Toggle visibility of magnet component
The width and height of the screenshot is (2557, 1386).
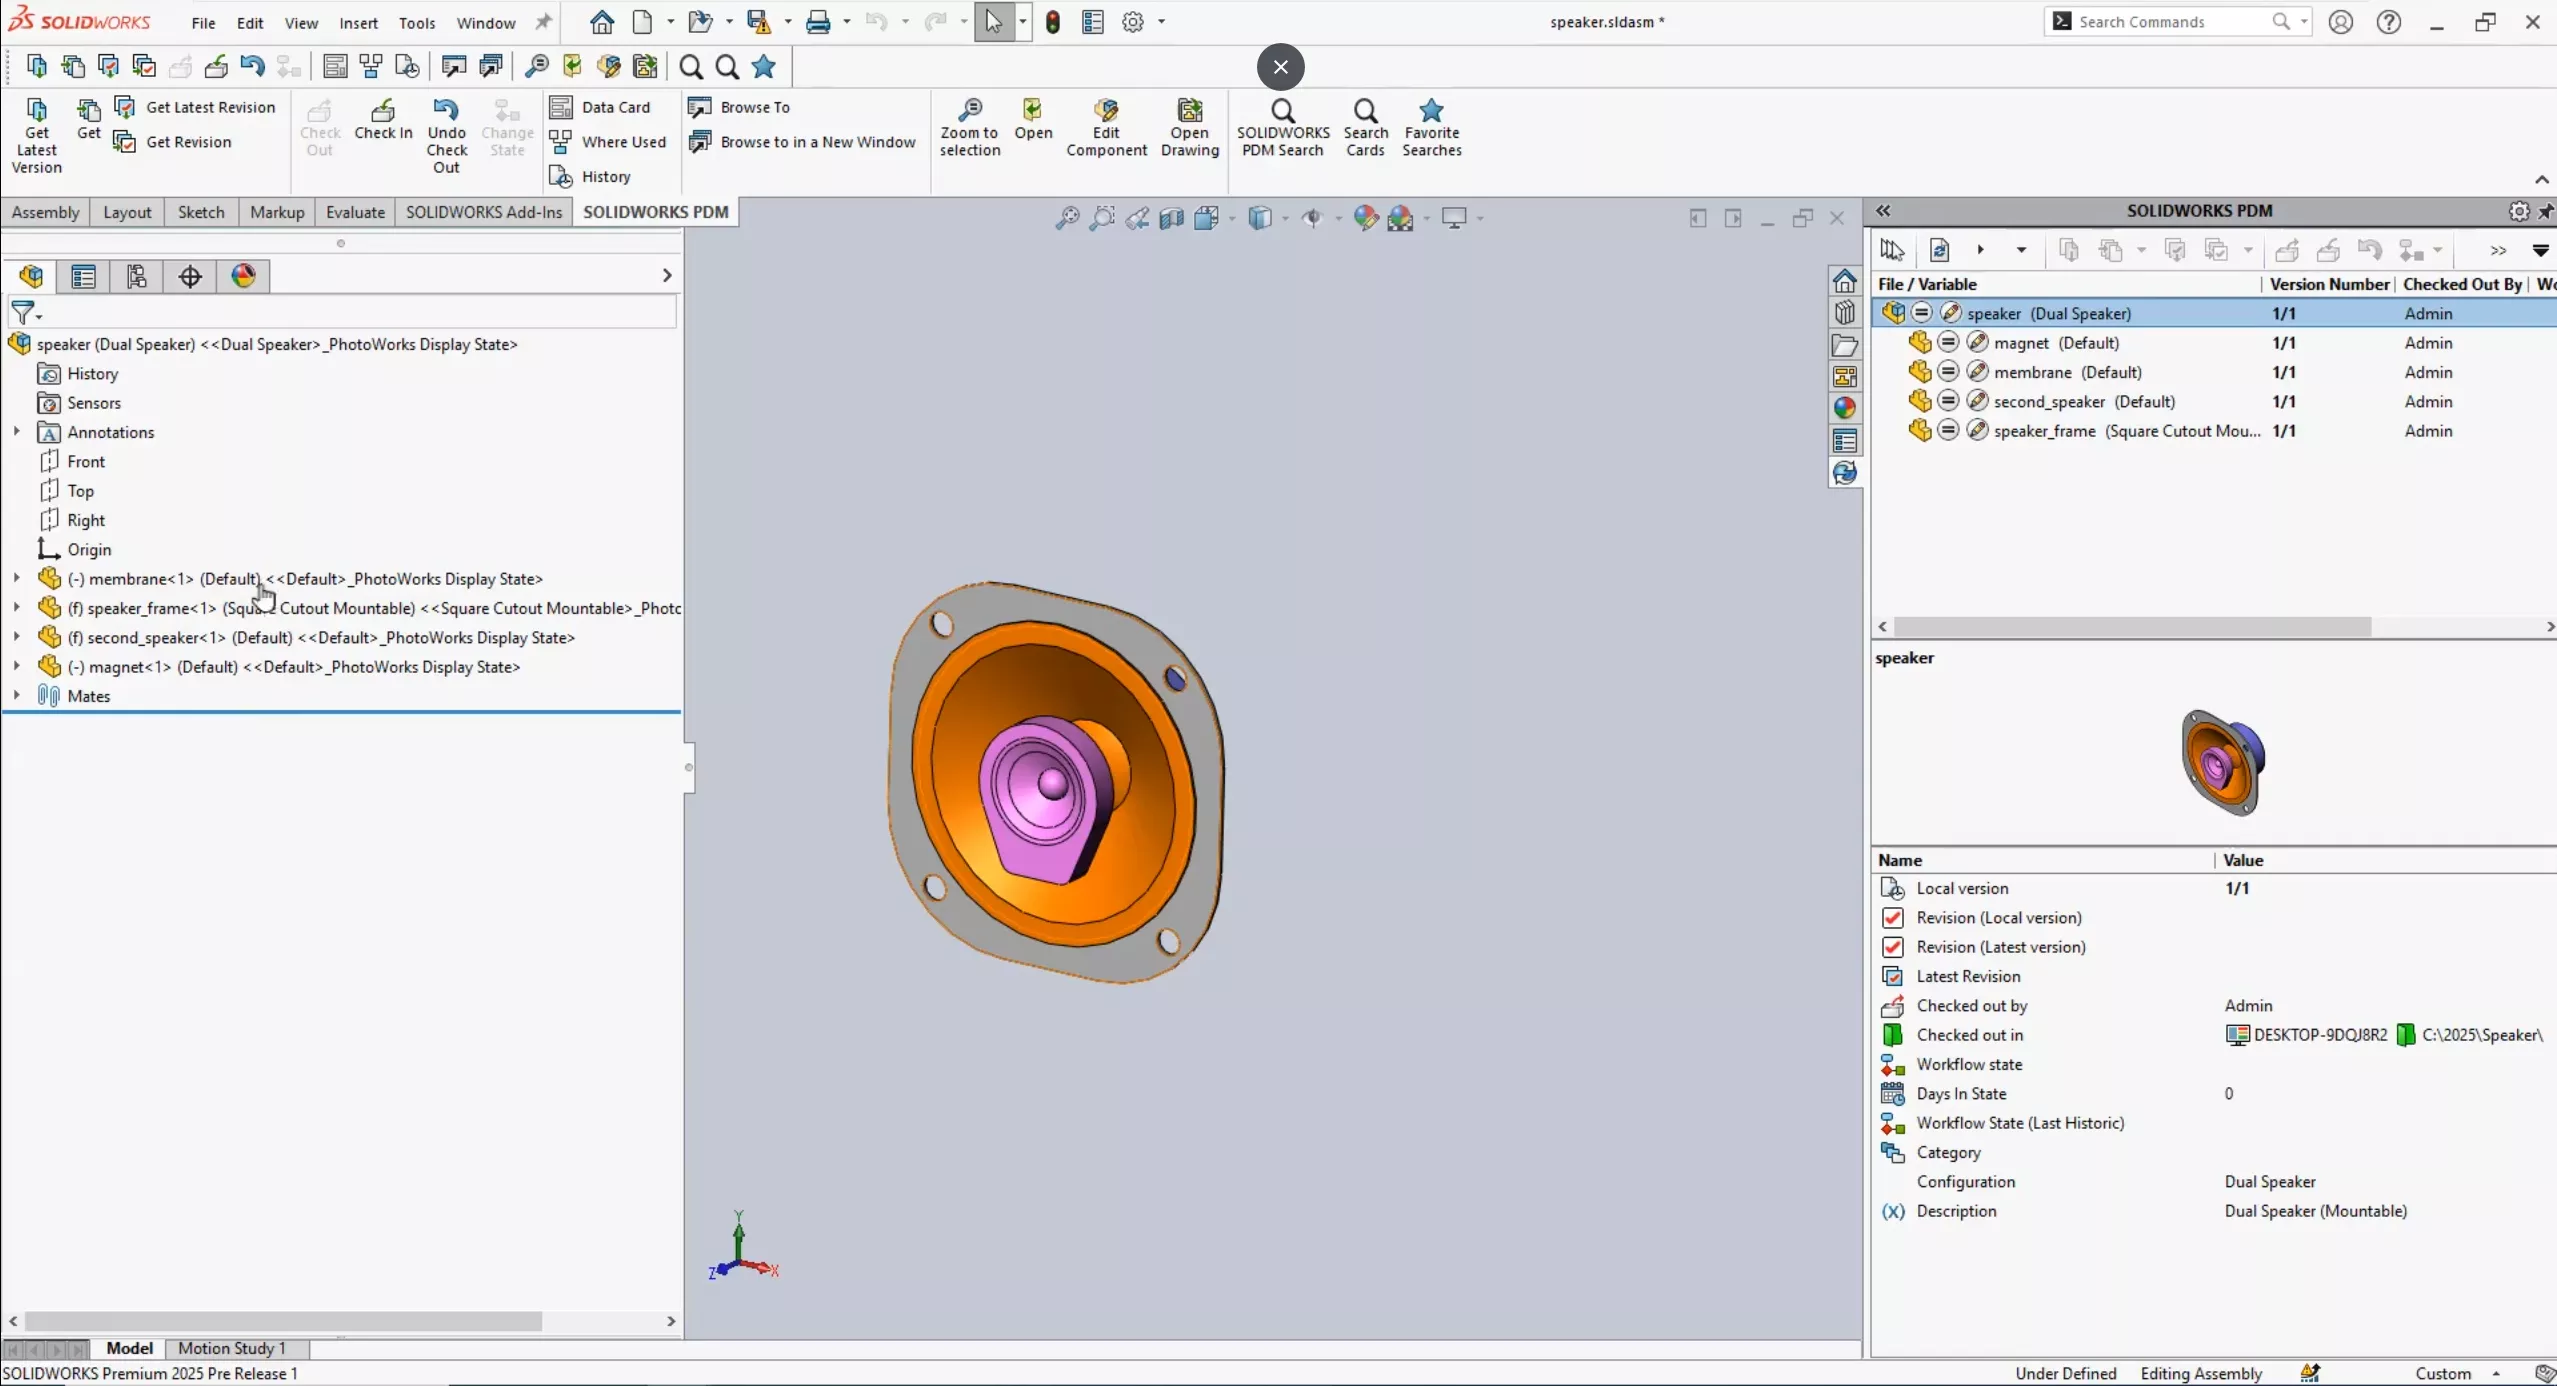48,666
